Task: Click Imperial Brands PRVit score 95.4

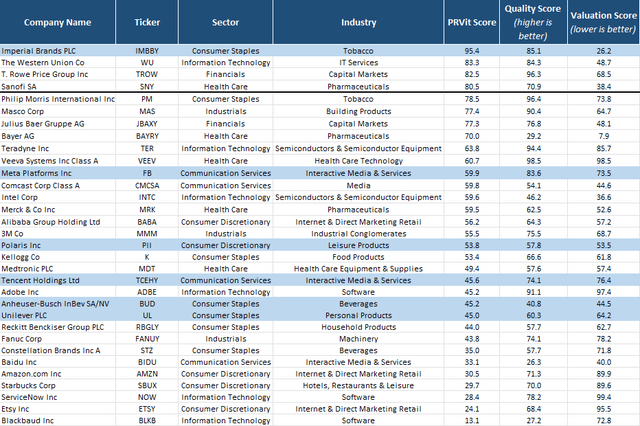Action: pos(472,51)
